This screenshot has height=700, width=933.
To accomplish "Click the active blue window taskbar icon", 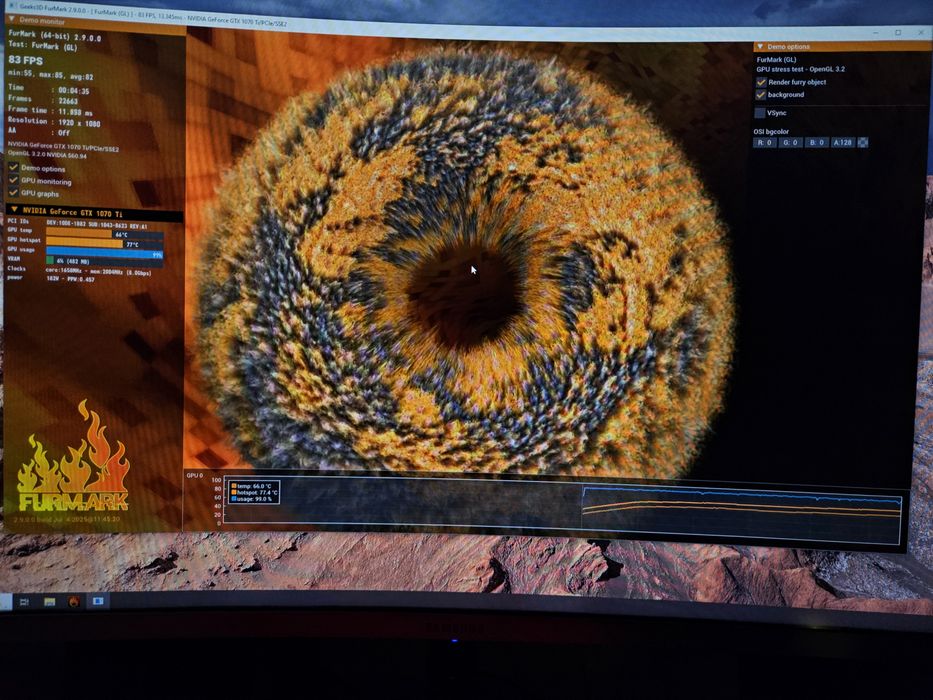I will click(98, 601).
